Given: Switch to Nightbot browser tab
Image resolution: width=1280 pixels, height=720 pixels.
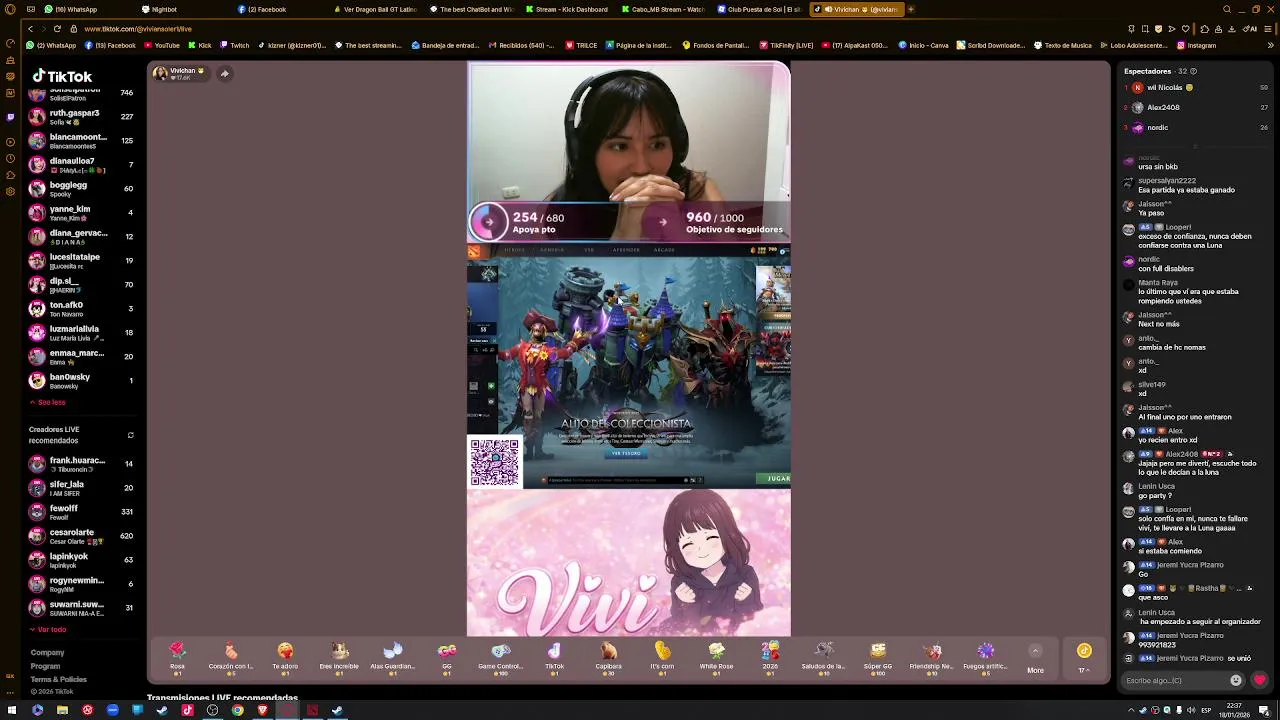Looking at the screenshot, I should point(180,9).
